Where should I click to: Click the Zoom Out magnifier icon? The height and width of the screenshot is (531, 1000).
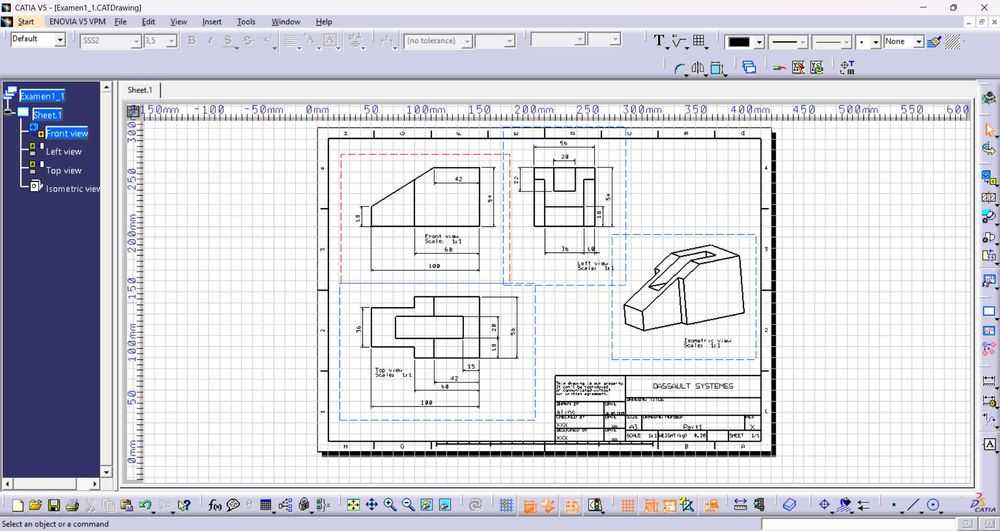pyautogui.click(x=408, y=506)
